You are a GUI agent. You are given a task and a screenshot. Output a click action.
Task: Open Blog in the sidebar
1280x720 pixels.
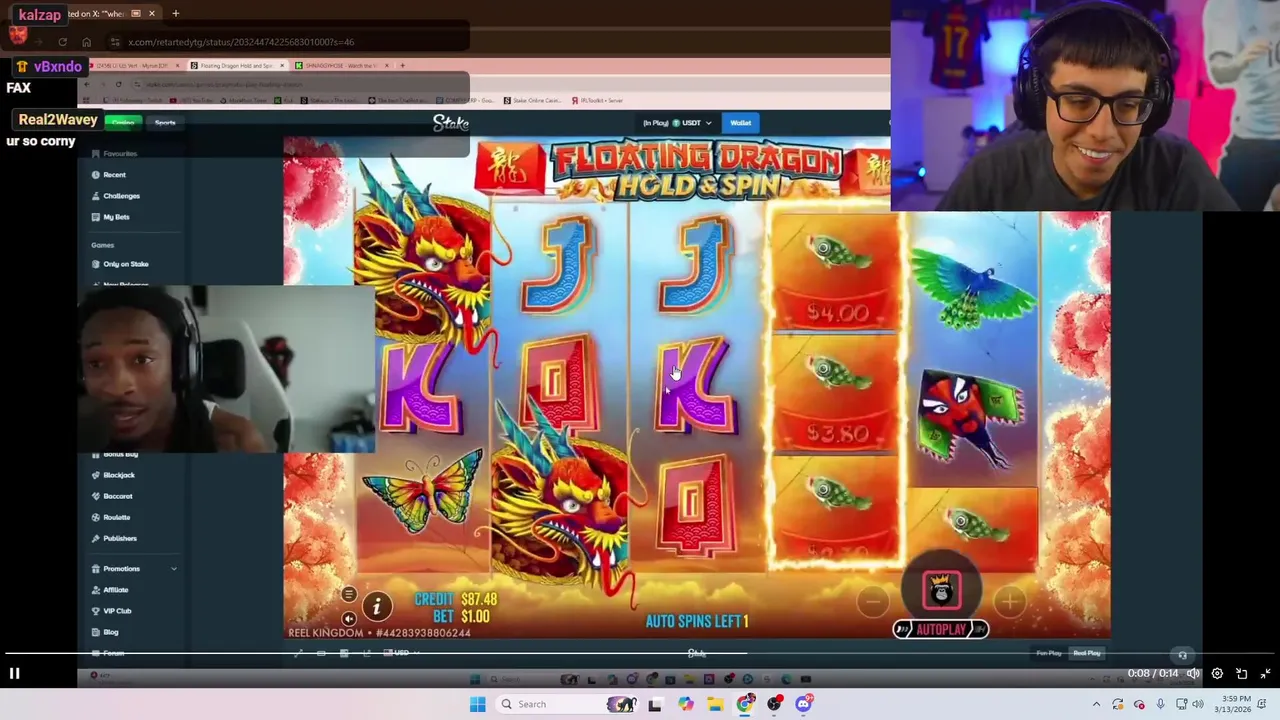[110, 632]
